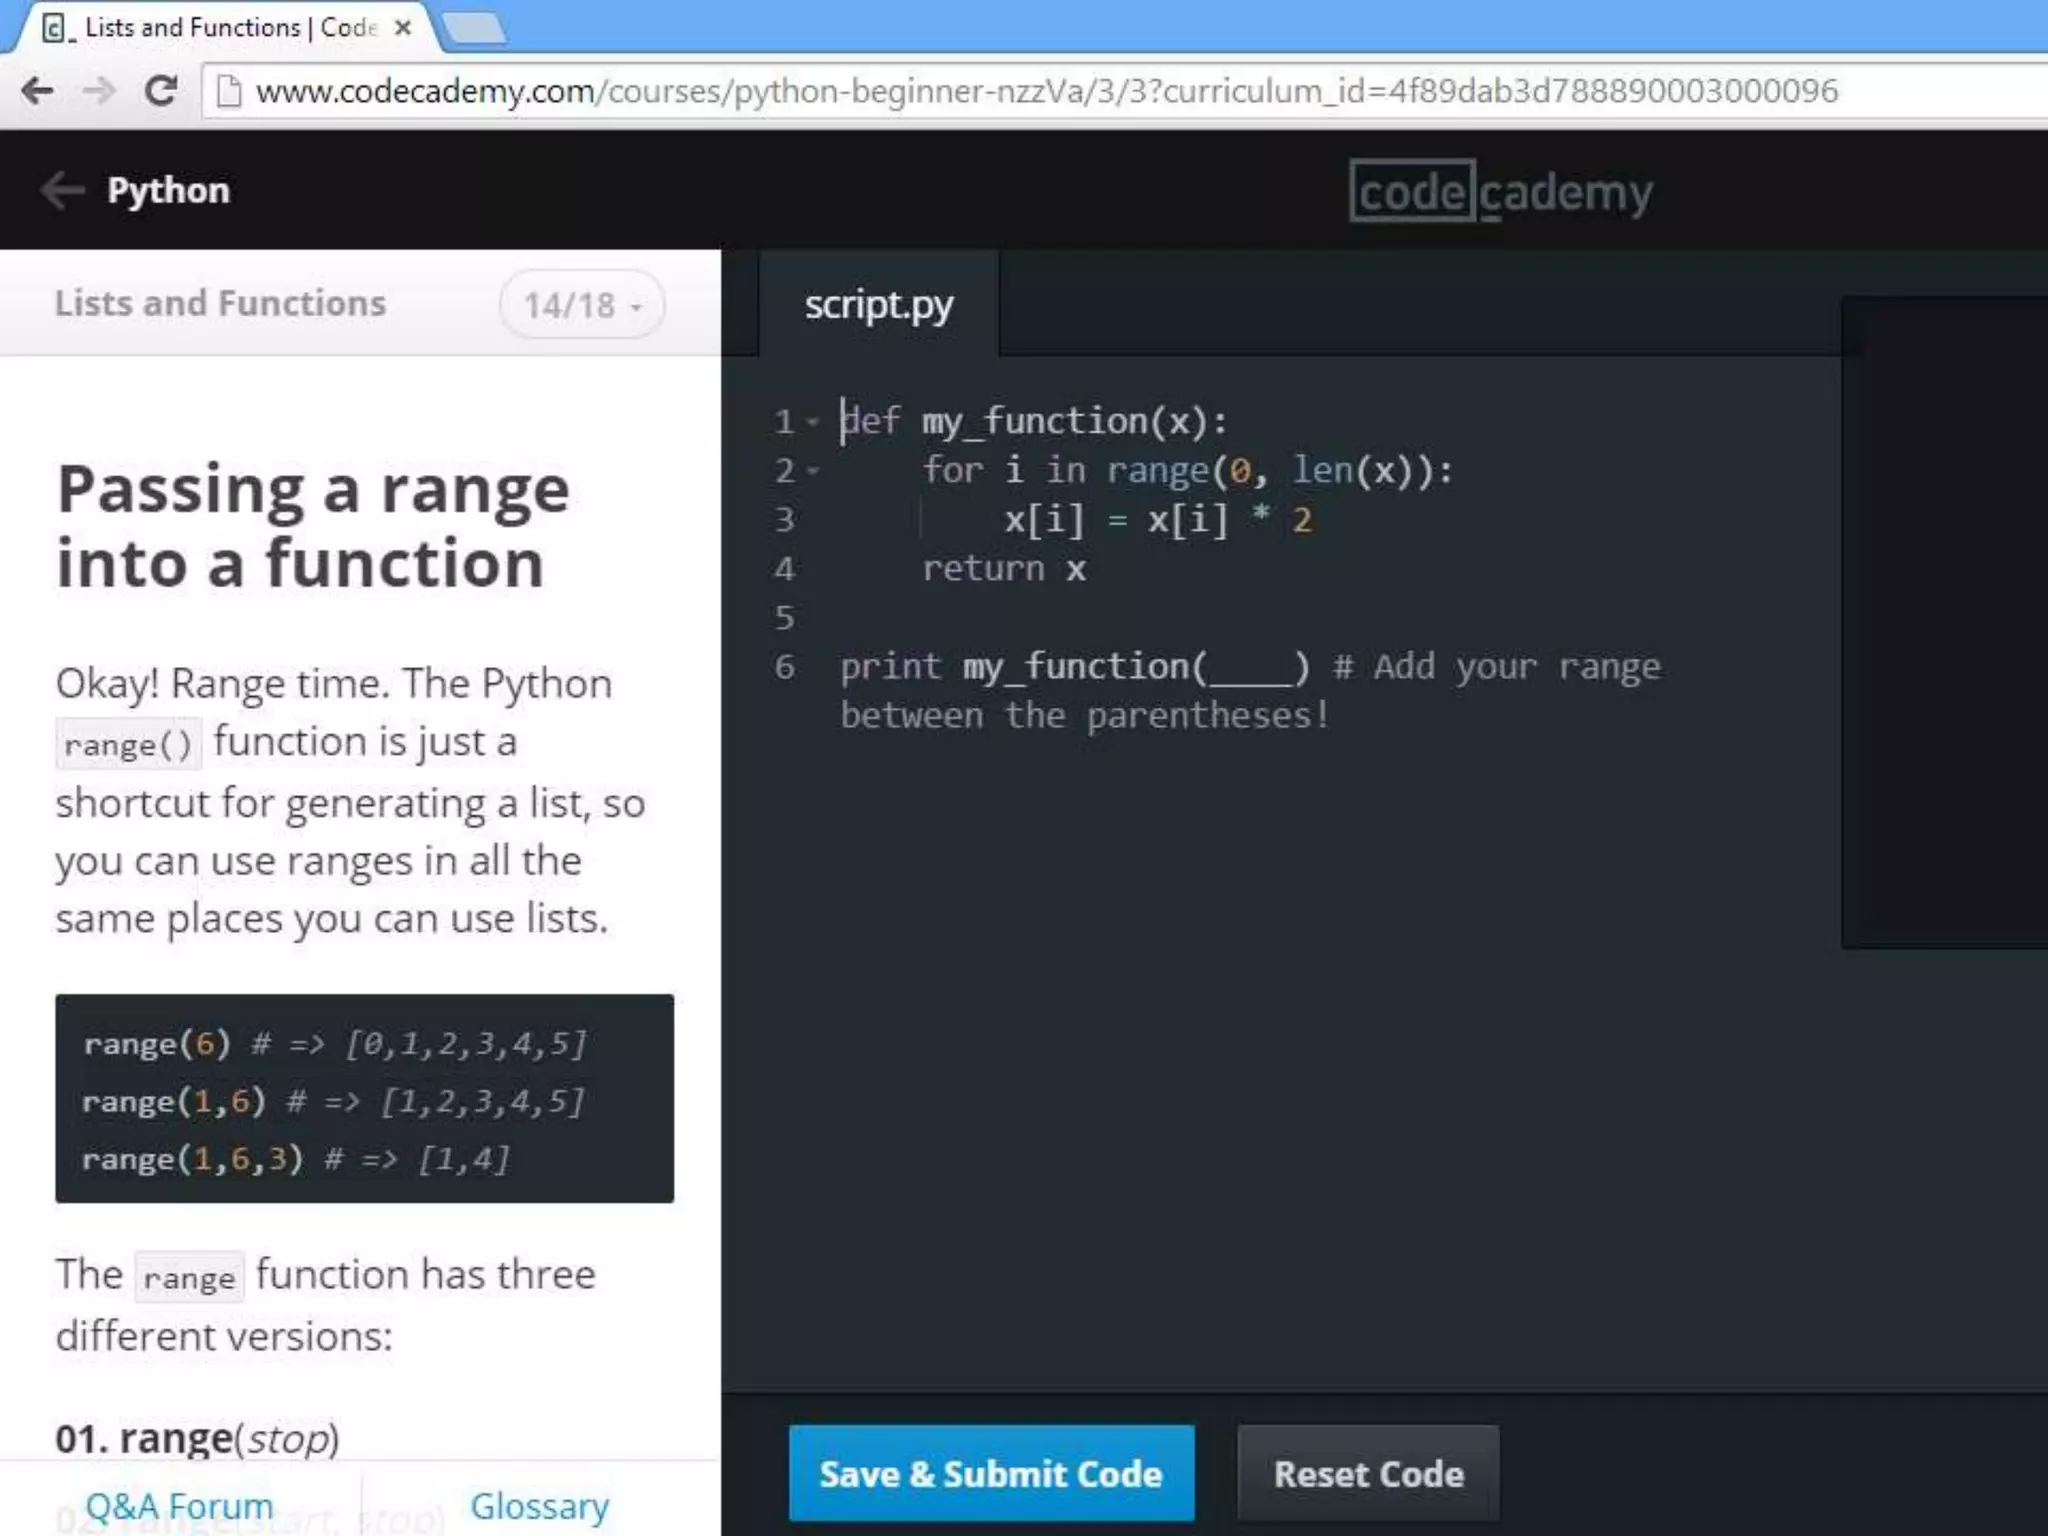The image size is (2048, 1536).
Task: Click the dark output console panel
Action: (1945, 622)
